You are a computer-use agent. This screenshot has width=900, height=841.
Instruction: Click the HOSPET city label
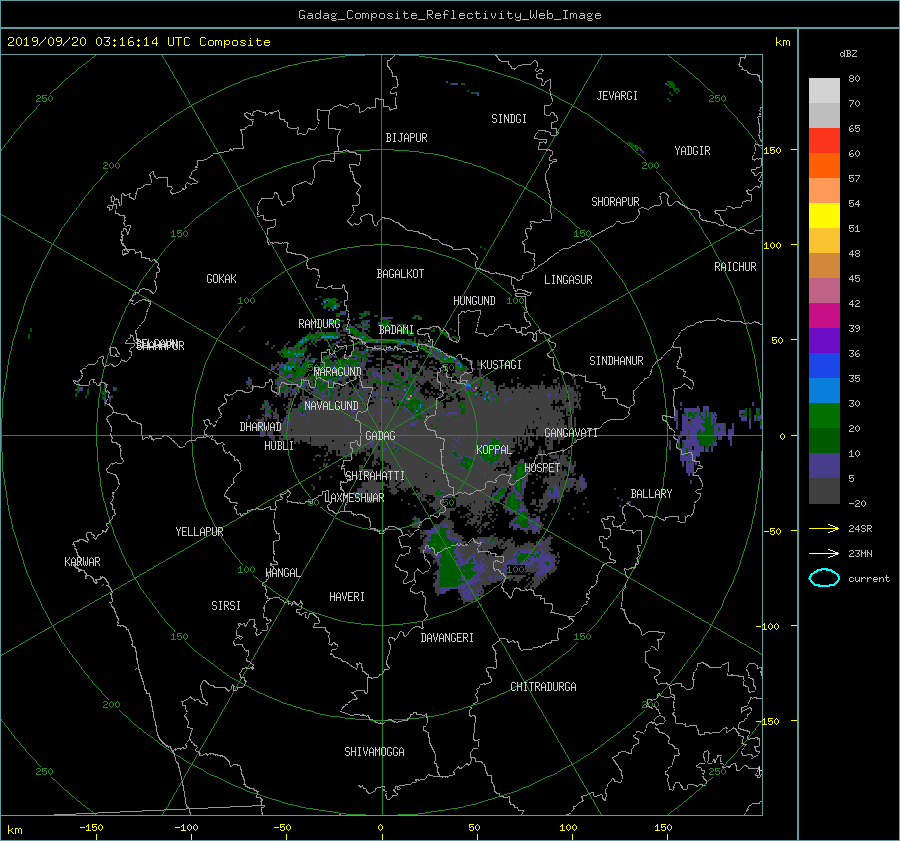coord(542,468)
